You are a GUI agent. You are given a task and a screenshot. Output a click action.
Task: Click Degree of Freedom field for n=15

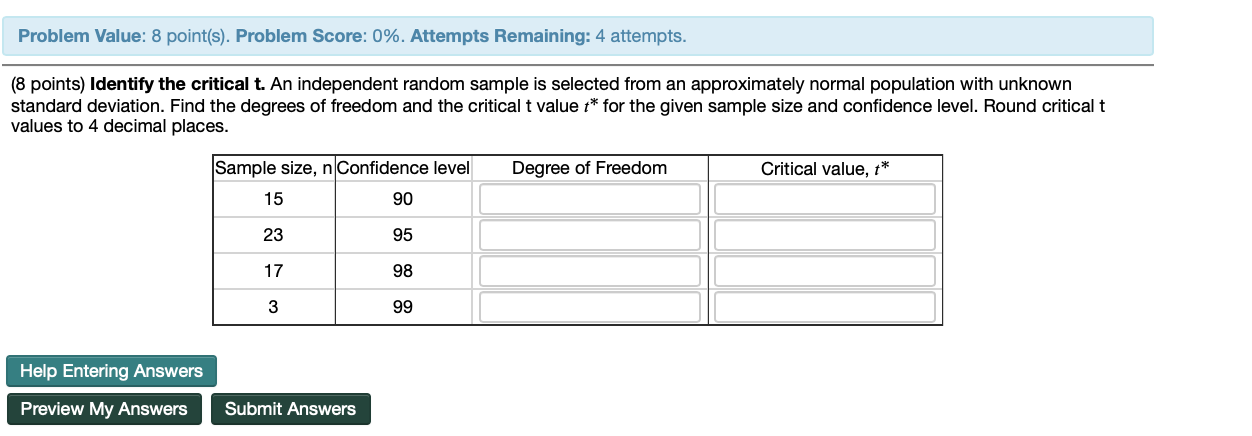(x=590, y=199)
